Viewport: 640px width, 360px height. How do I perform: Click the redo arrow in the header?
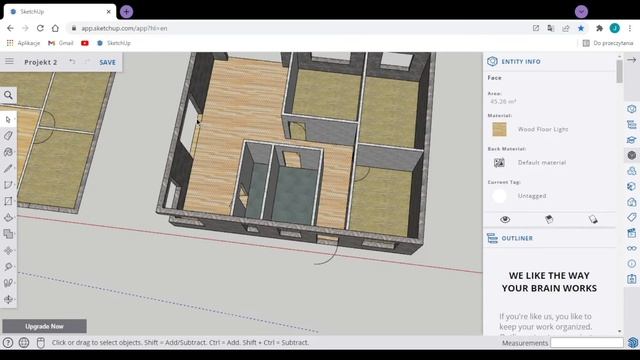pyautogui.click(x=87, y=62)
